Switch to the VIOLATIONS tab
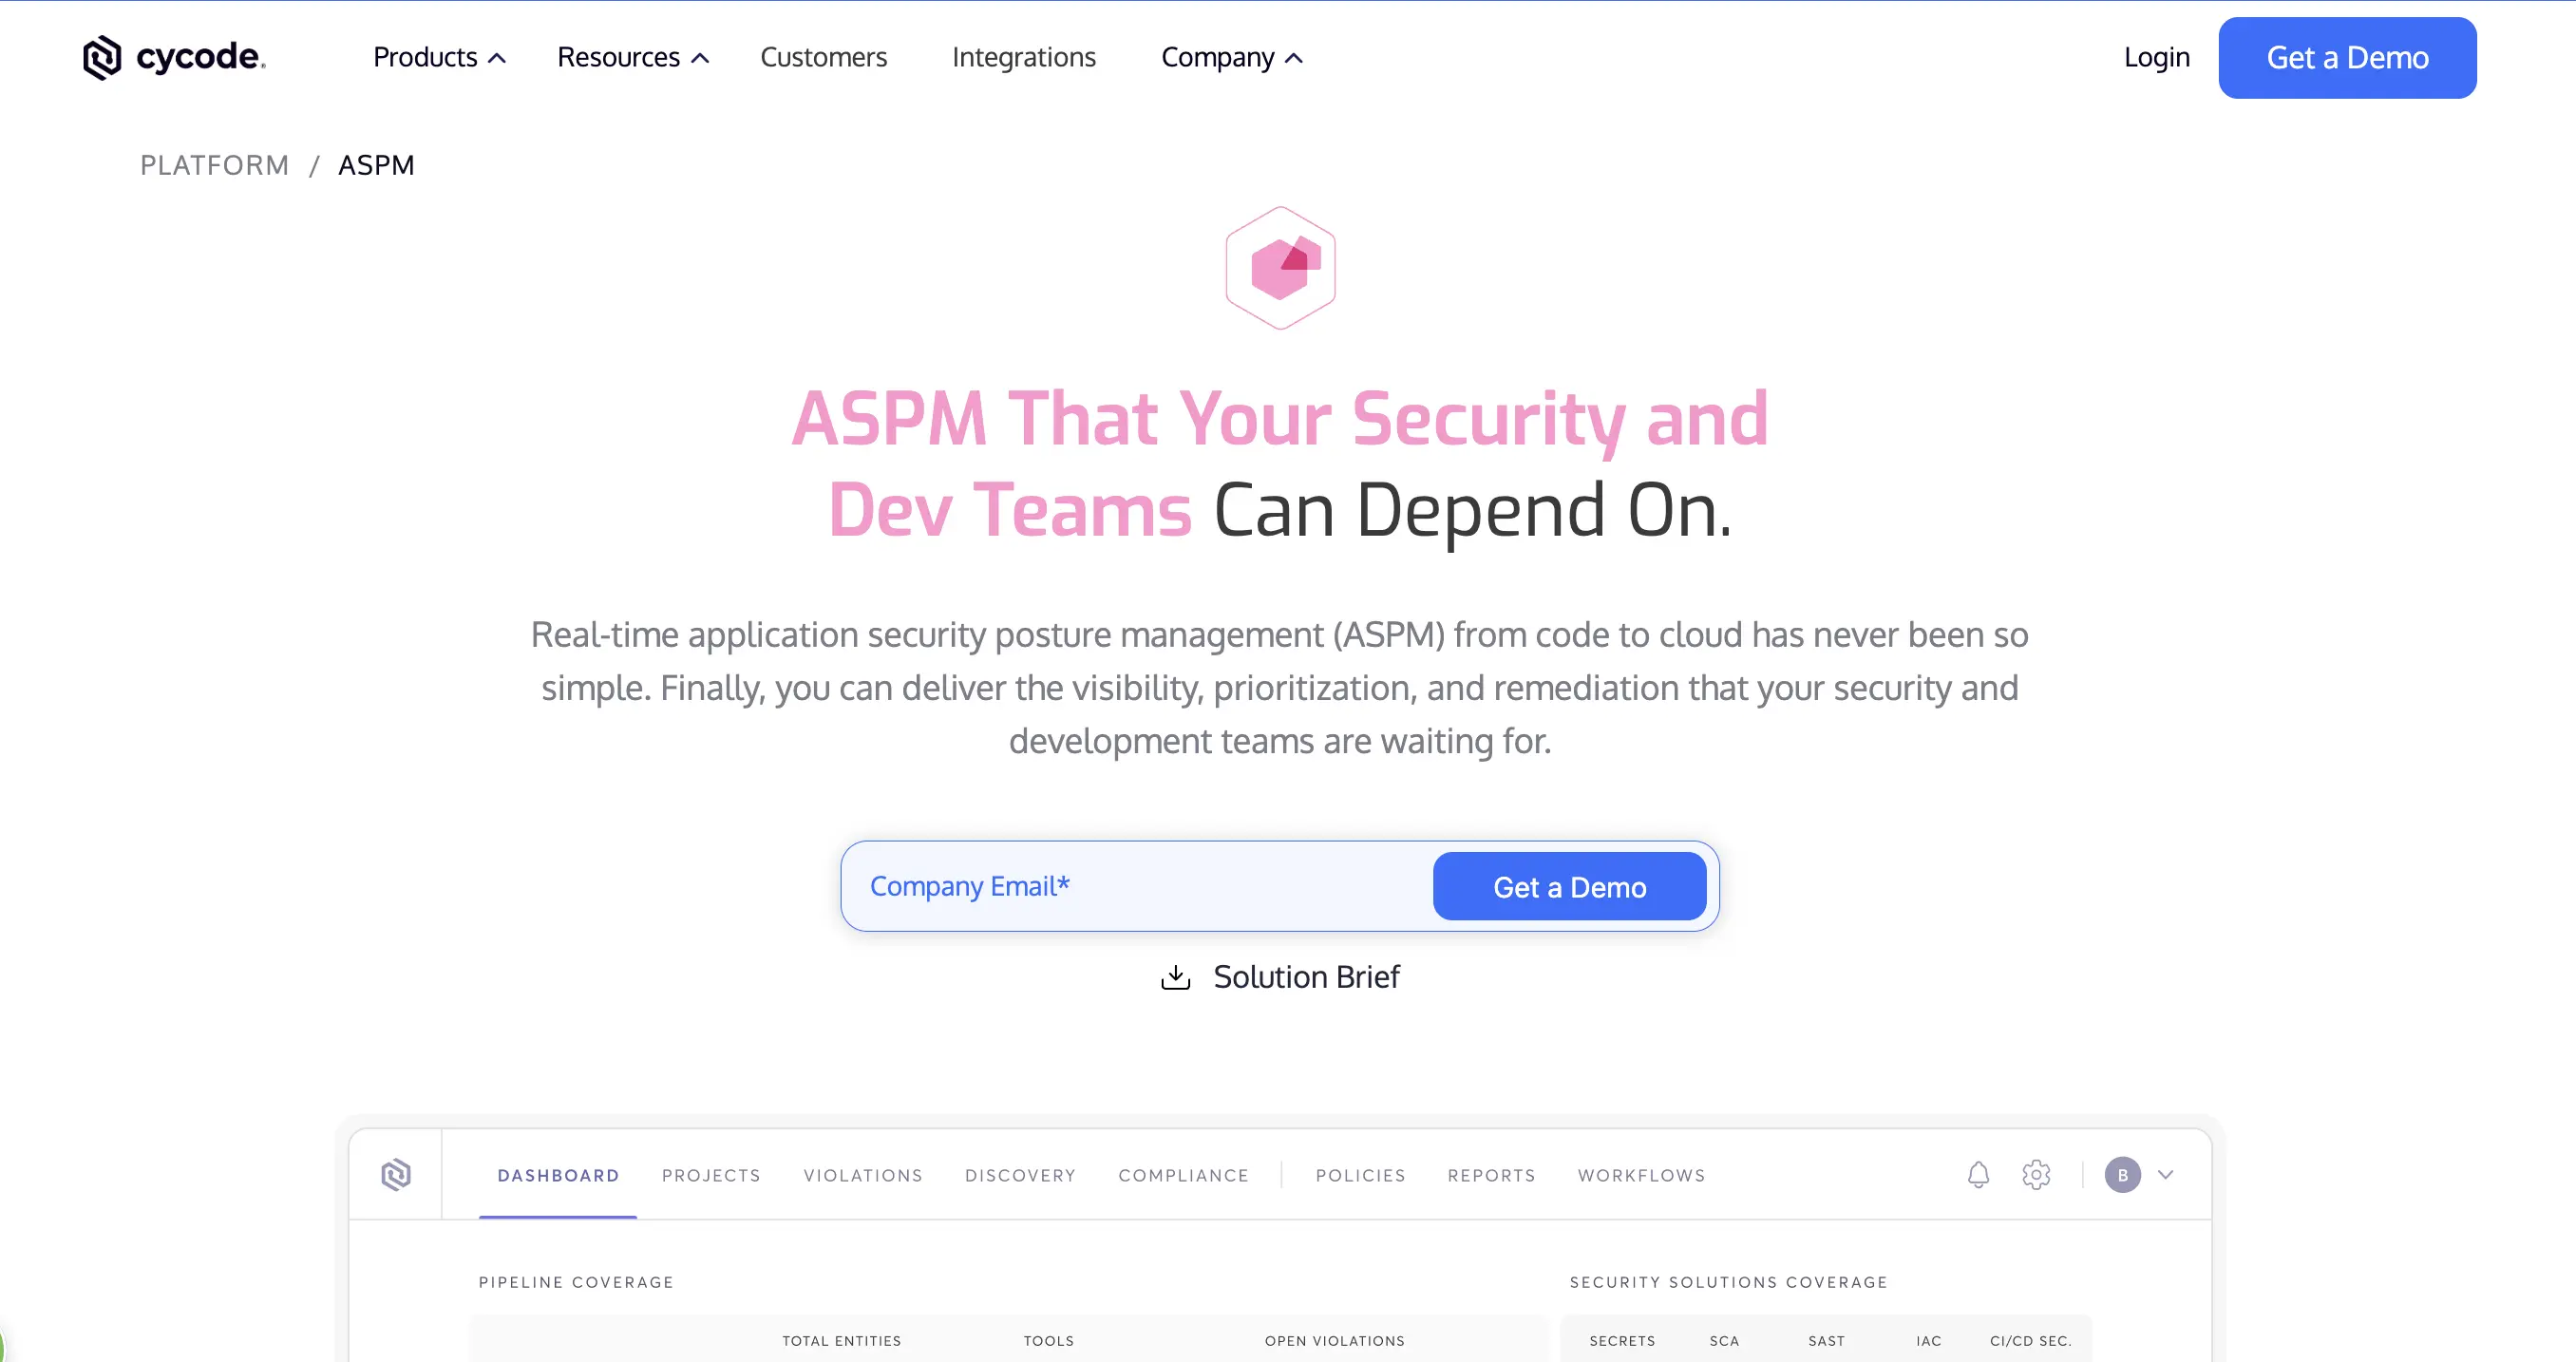Viewport: 2576px width, 1362px height. 862,1174
